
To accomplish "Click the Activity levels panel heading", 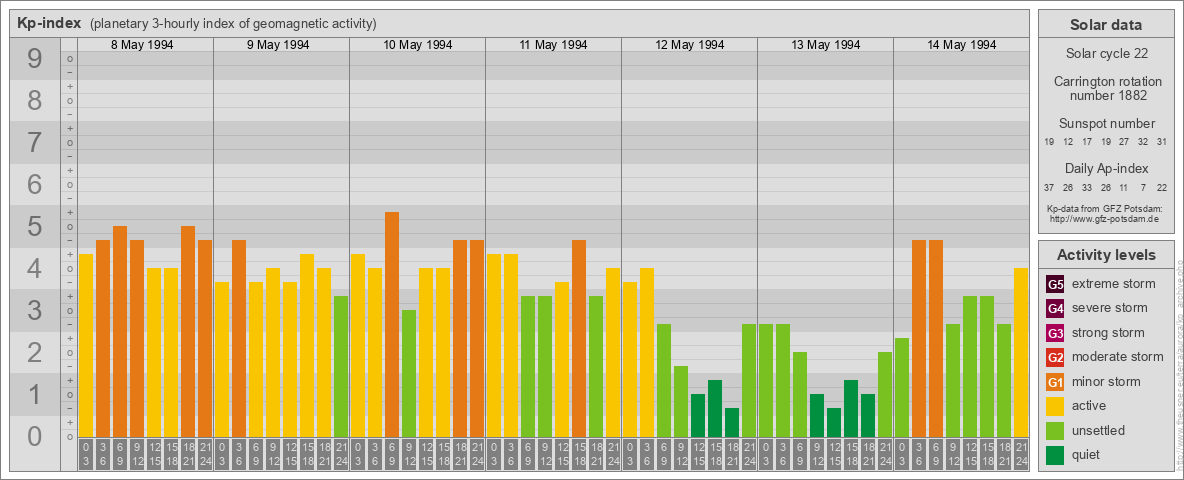I will [1106, 255].
